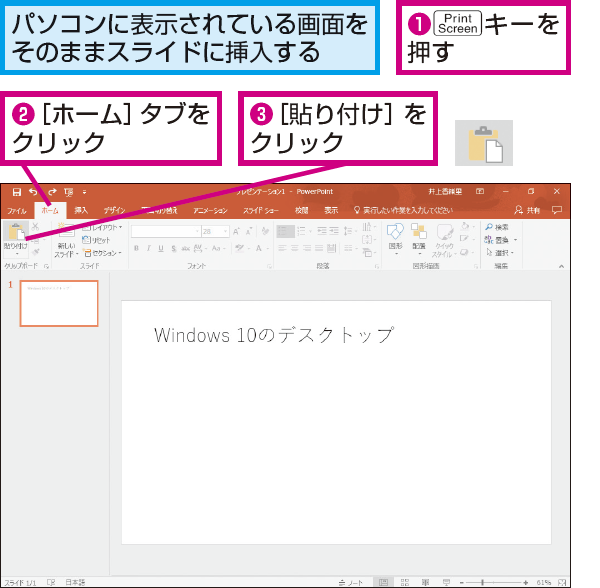Switch to the スライドショー (Slide Show) tab
This screenshot has height=588, width=600.
(x=261, y=210)
